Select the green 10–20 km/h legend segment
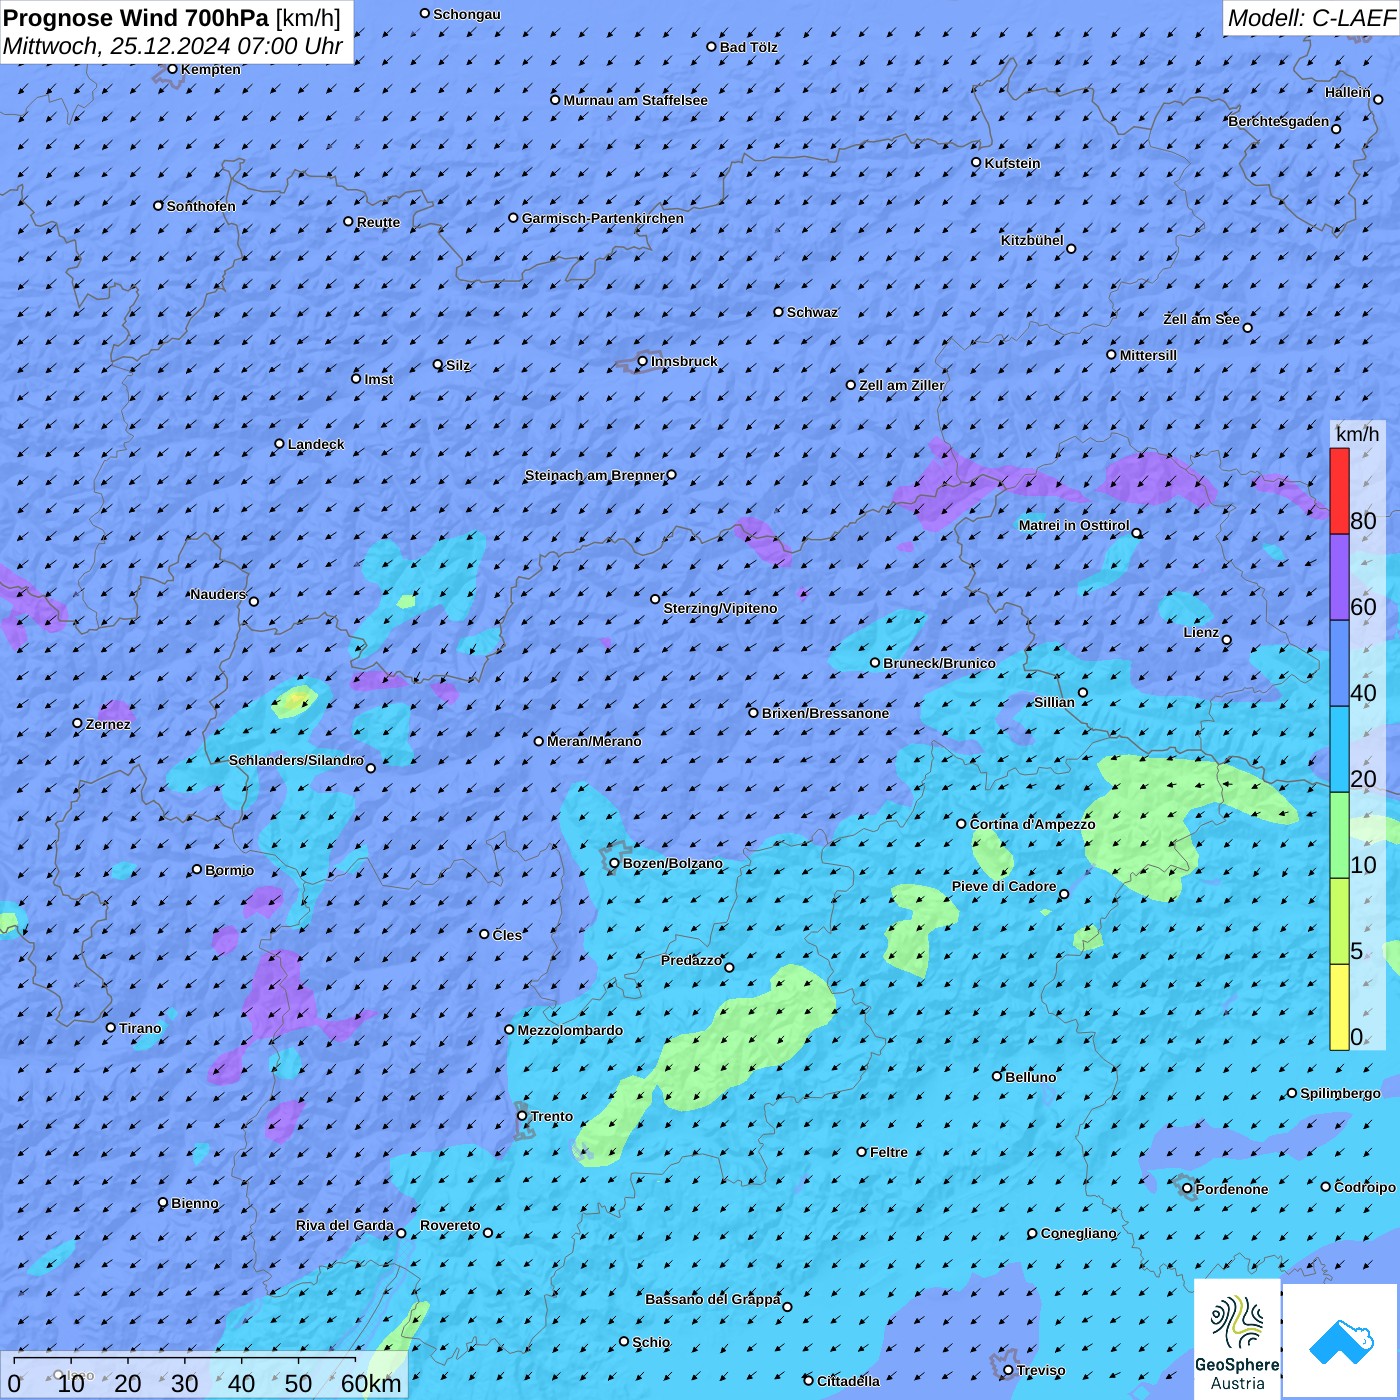The width and height of the screenshot is (1400, 1400). [1339, 836]
